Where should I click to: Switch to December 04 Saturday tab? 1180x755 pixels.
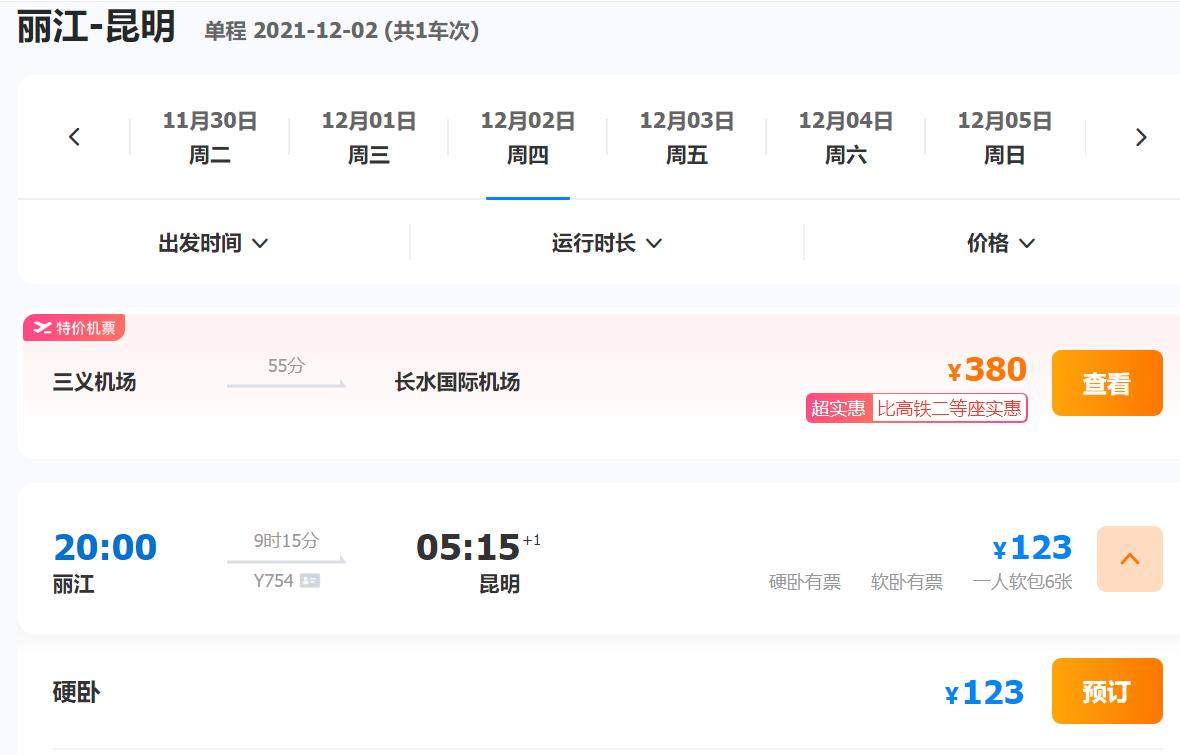846,137
